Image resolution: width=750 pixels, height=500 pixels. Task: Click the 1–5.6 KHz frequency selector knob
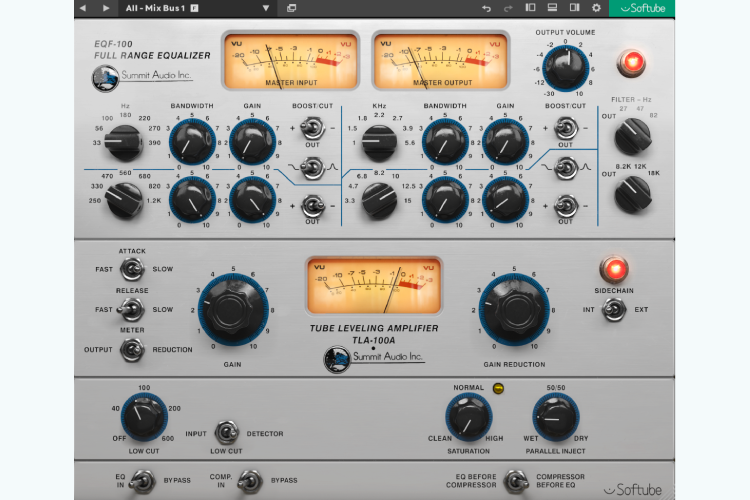[379, 142]
